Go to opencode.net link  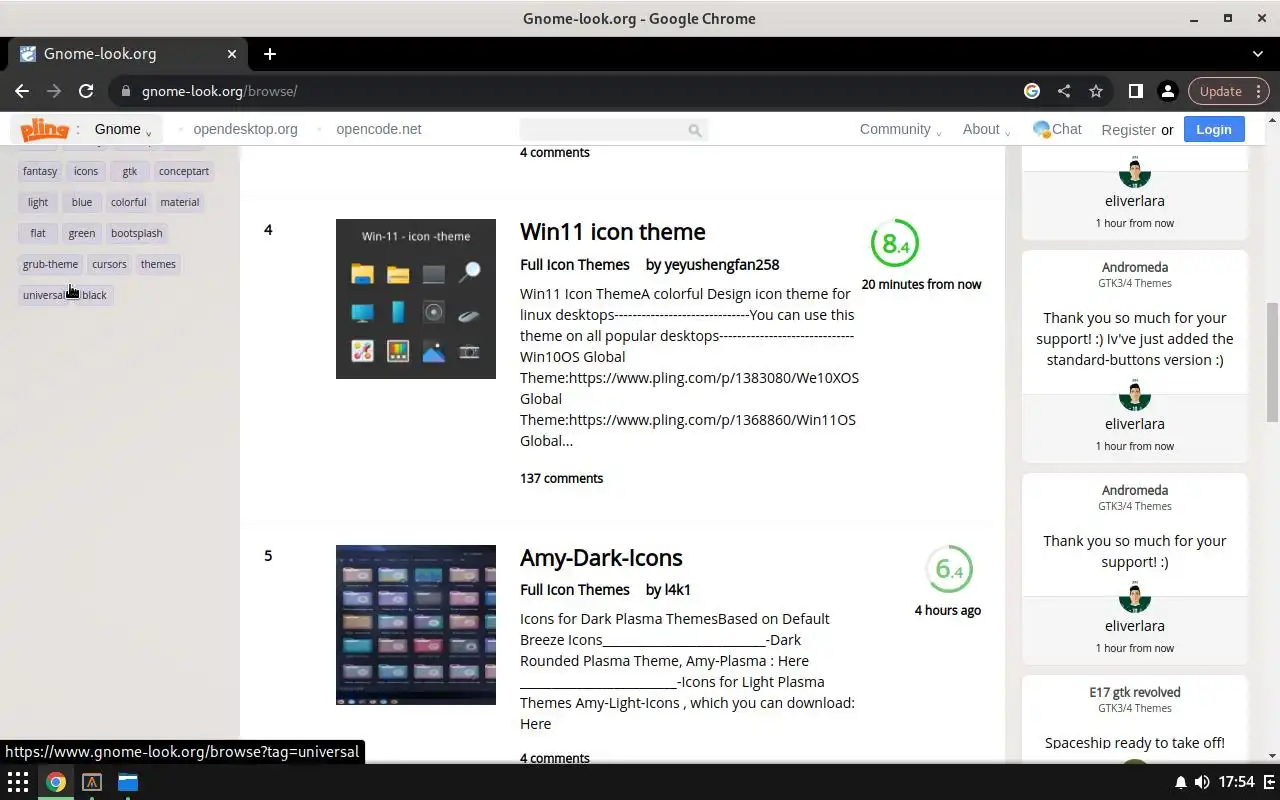379,129
